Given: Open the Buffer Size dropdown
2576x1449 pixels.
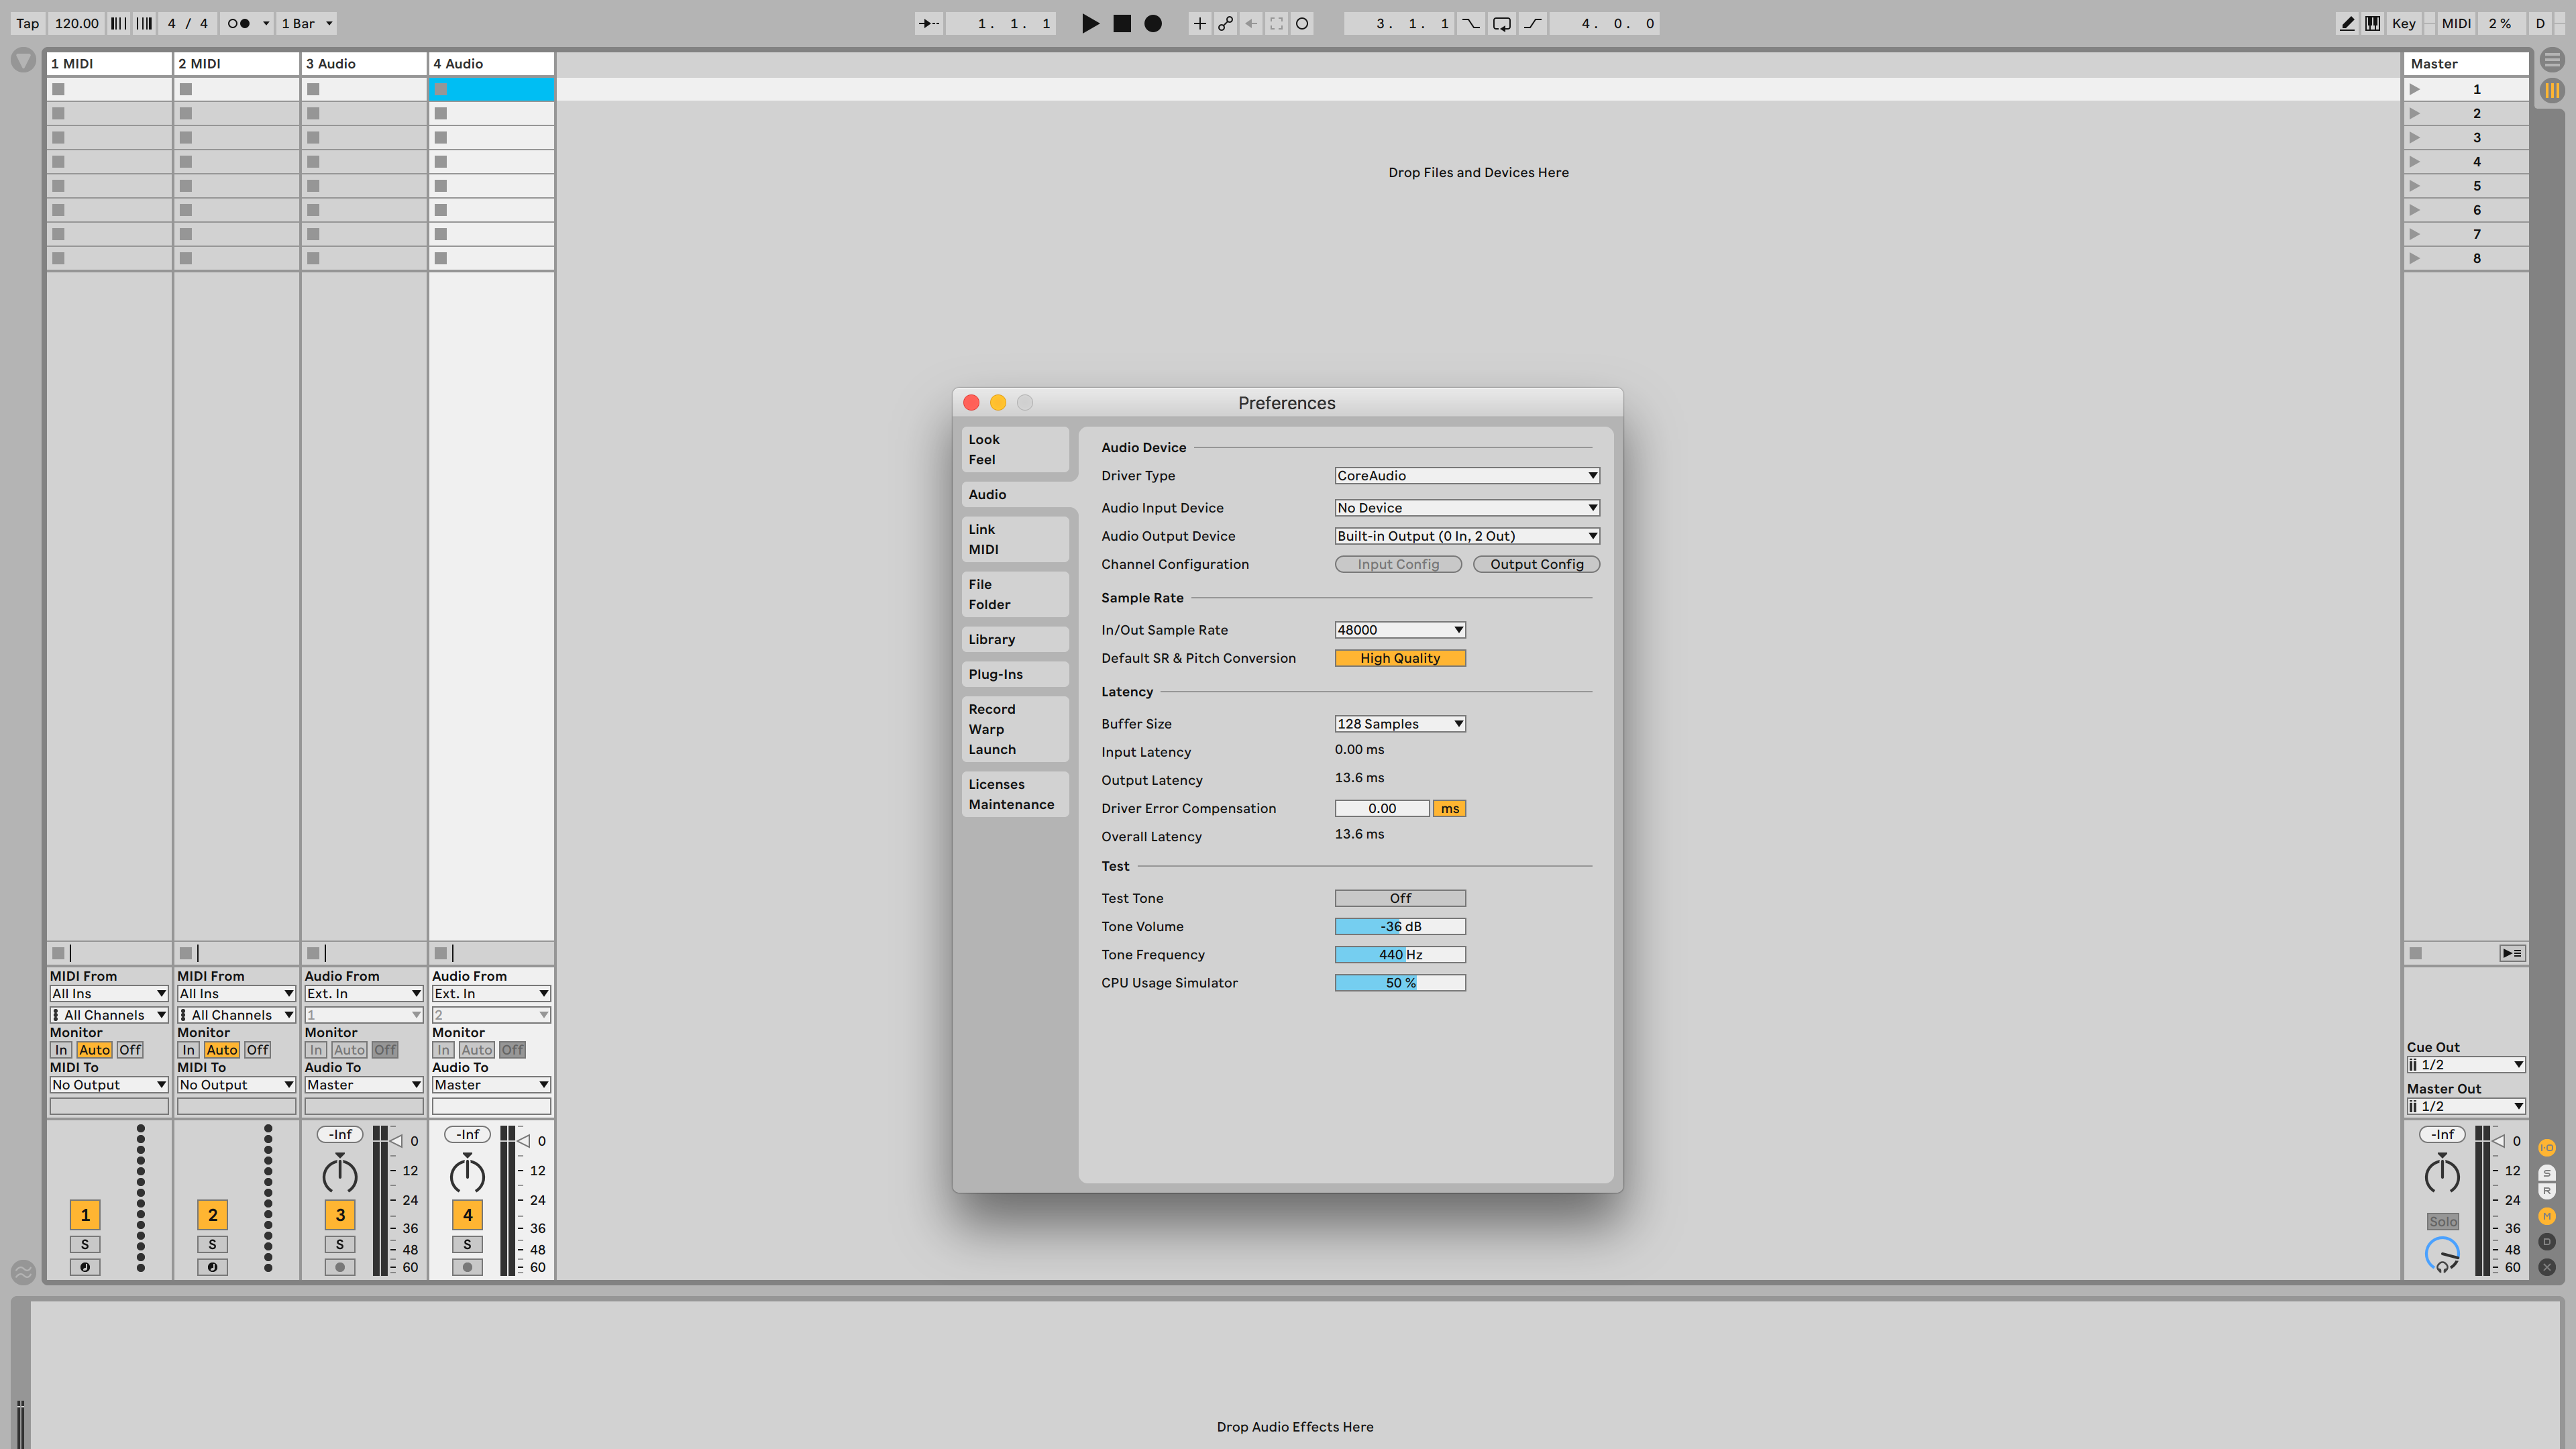Looking at the screenshot, I should 1399,723.
